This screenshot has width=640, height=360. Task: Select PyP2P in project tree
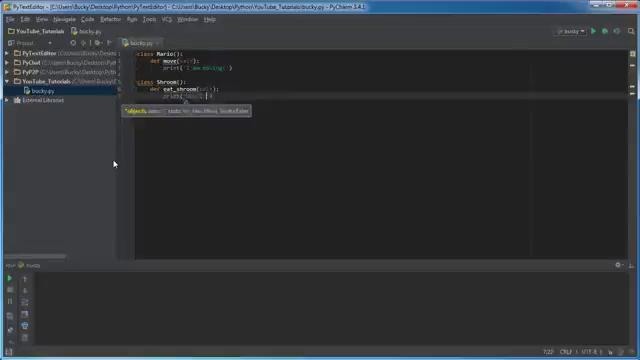(x=31, y=72)
